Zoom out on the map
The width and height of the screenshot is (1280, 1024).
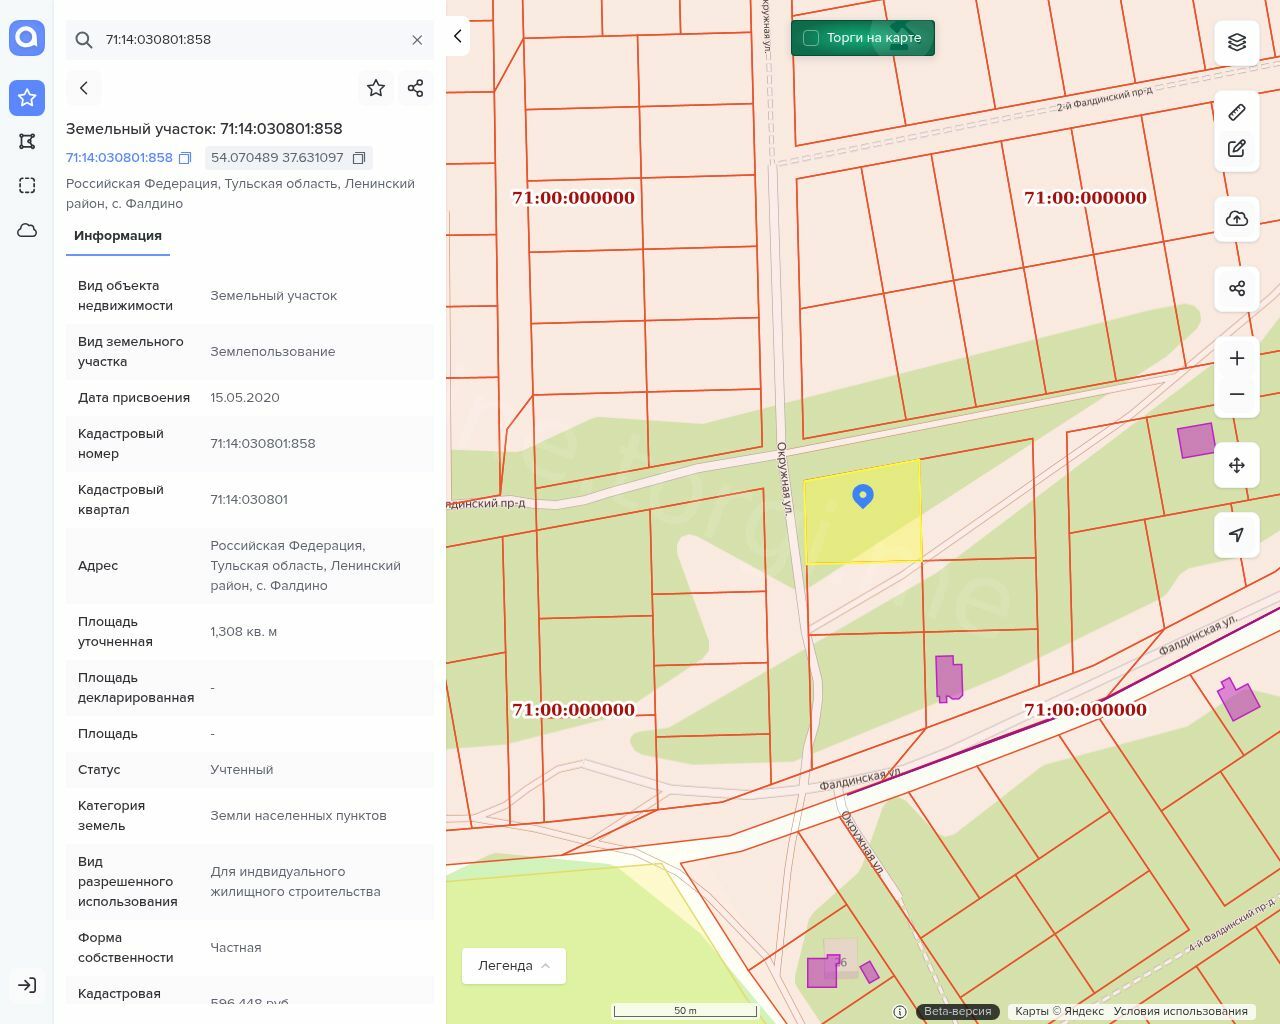click(1237, 394)
